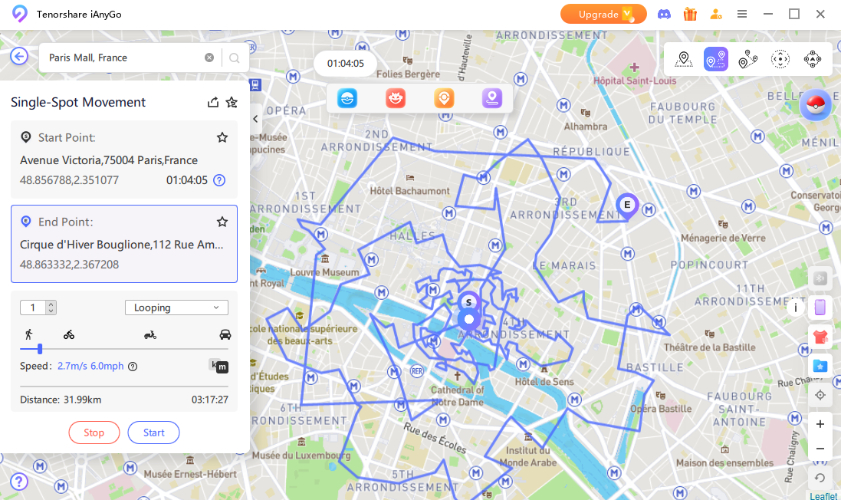
Task: Click the movement speed slider handle
Action: [x=40, y=349]
